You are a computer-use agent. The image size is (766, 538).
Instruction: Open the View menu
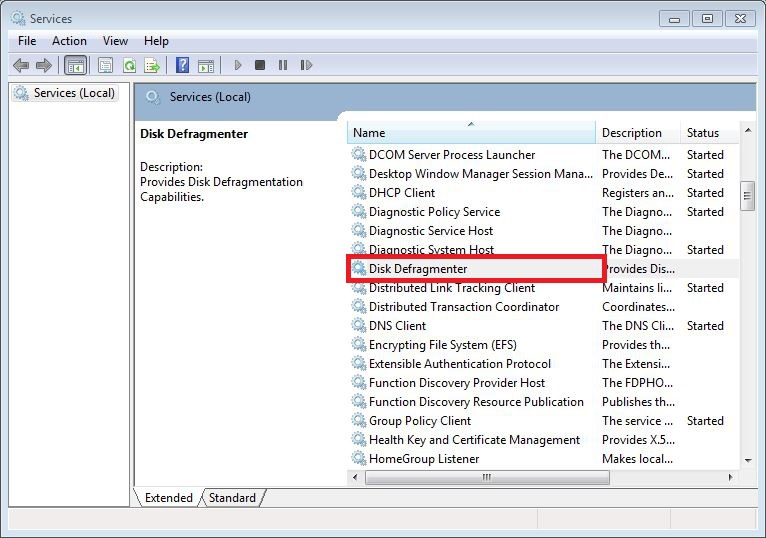coord(115,41)
